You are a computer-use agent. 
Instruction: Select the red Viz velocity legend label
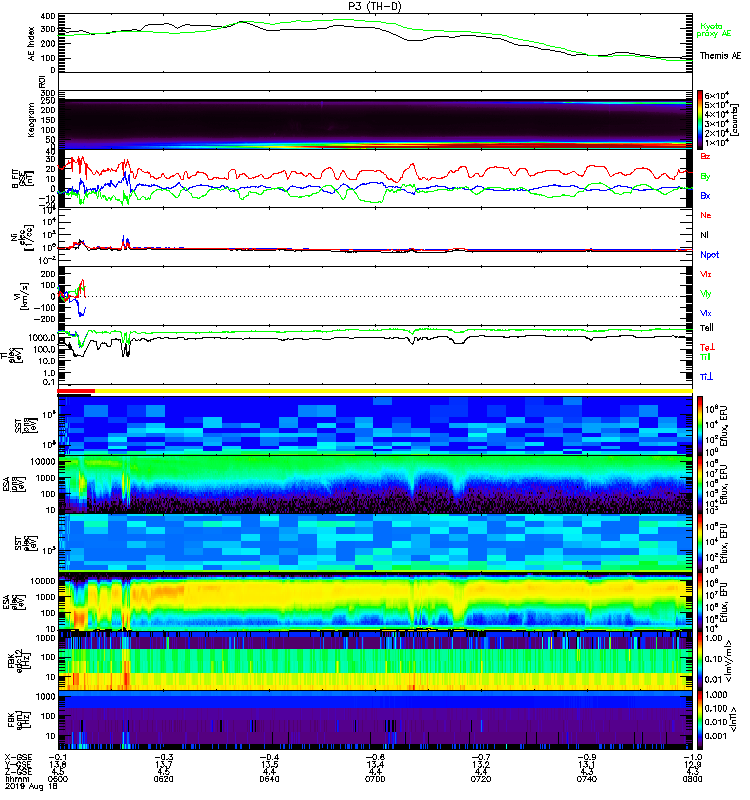[x=706, y=273]
